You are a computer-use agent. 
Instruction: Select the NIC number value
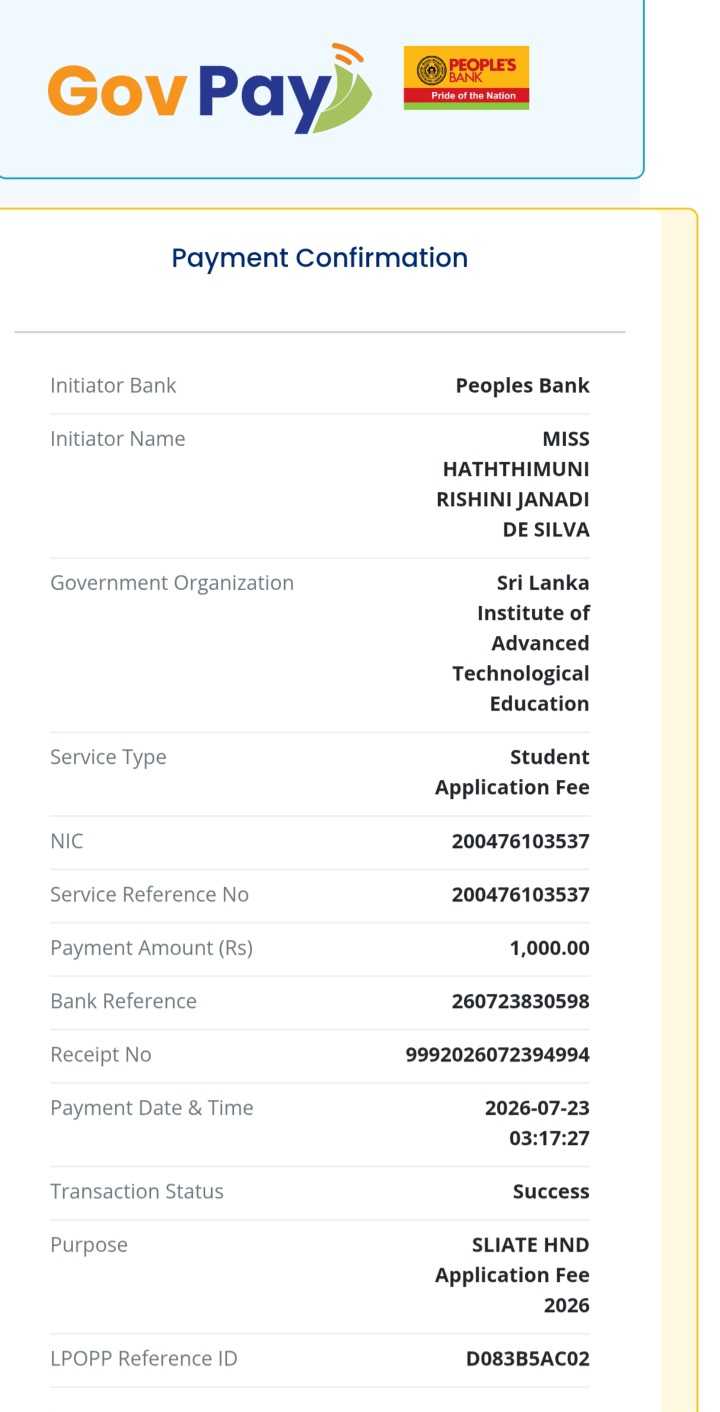pos(521,842)
